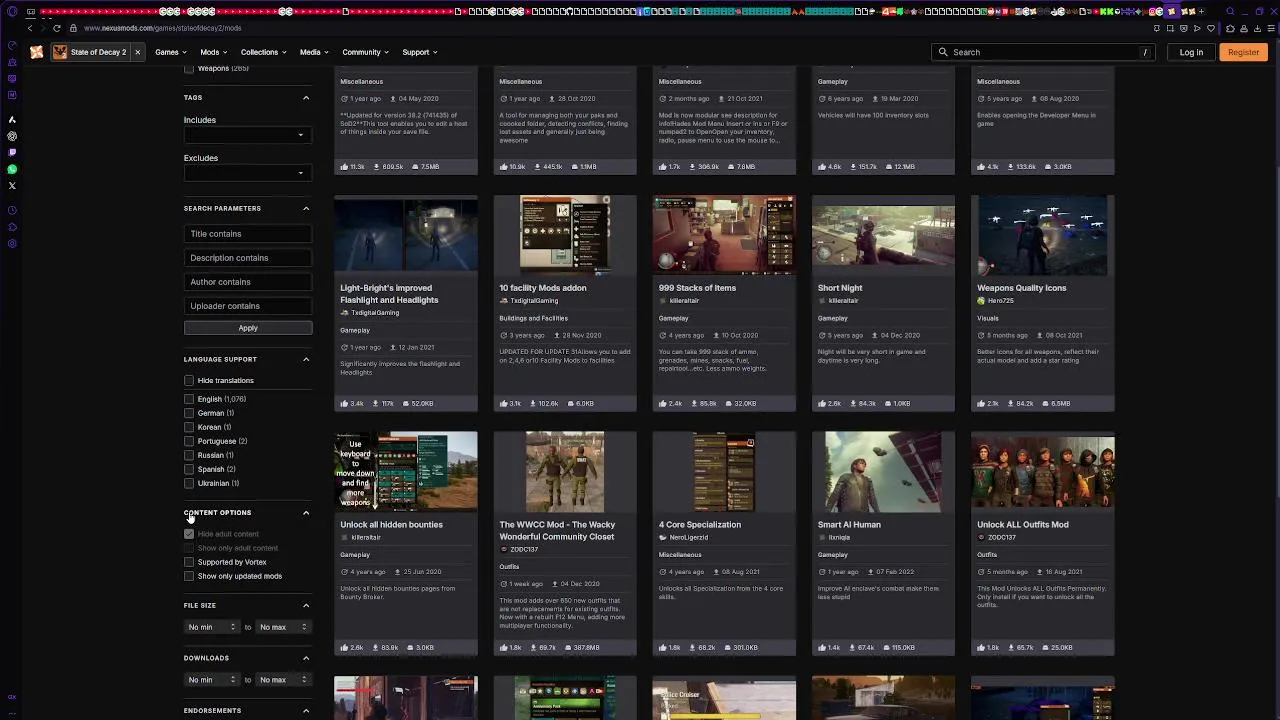Image resolution: width=1280 pixels, height=720 pixels.
Task: Open the Unlock all hidden bounties mod link
Action: (x=391, y=524)
